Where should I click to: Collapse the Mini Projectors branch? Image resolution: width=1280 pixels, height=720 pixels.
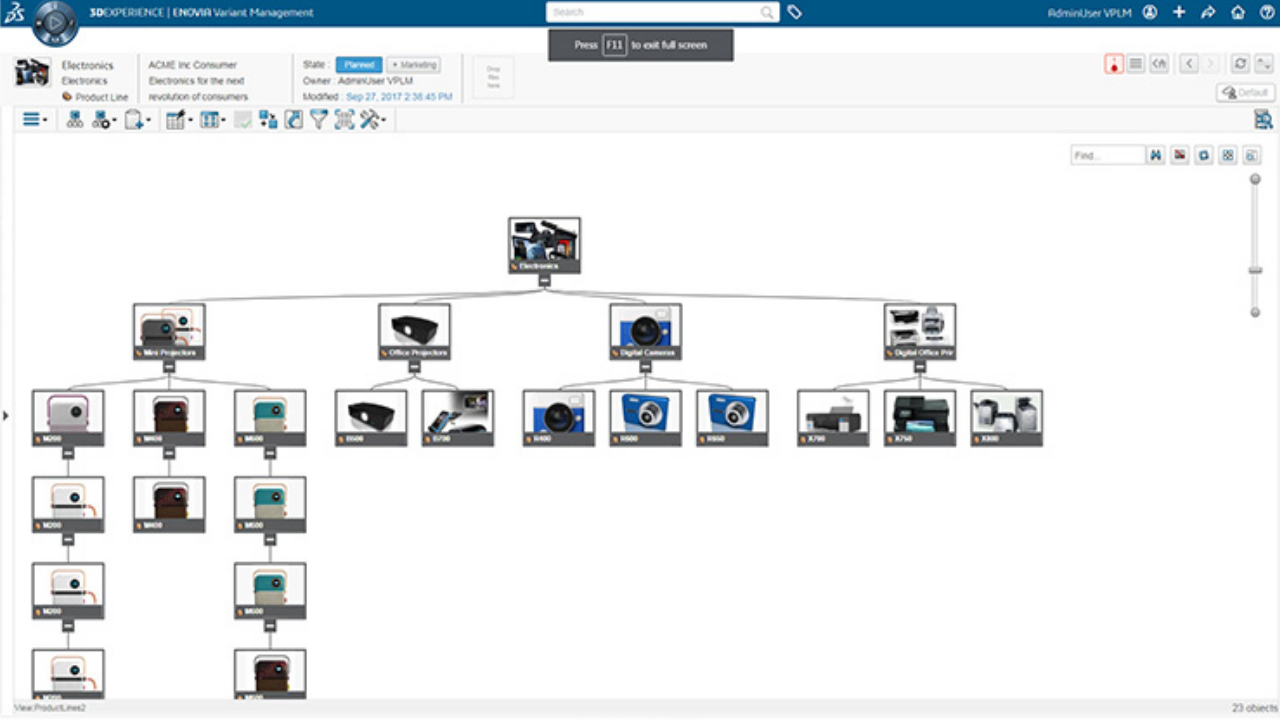coord(169,367)
